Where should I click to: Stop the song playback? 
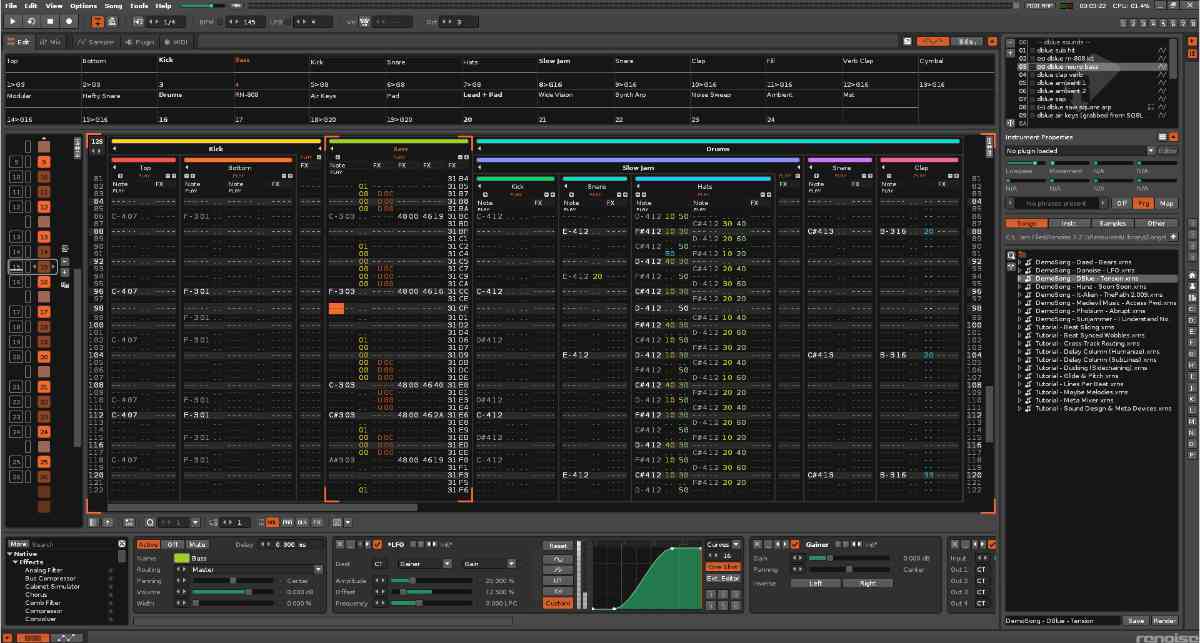coord(51,21)
